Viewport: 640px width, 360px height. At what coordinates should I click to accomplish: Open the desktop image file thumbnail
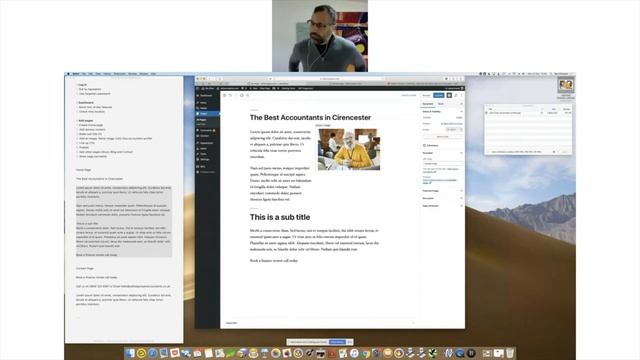566,85
